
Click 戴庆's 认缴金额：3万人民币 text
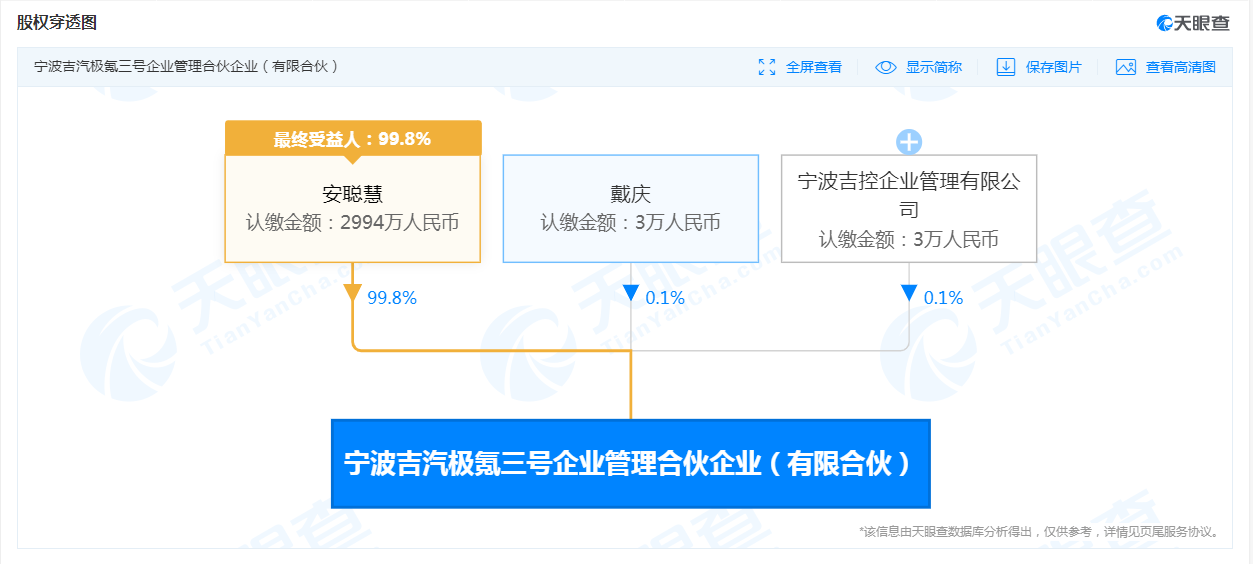pos(631,222)
